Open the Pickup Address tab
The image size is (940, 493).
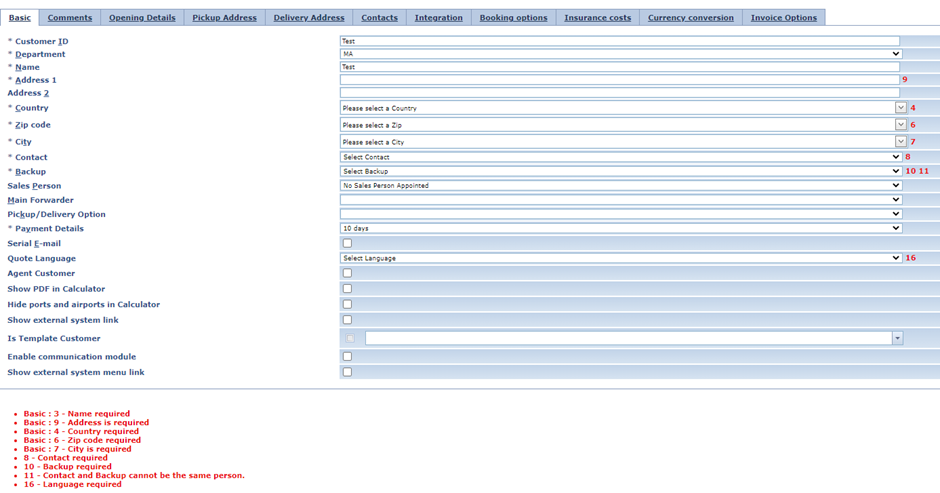[x=224, y=18]
